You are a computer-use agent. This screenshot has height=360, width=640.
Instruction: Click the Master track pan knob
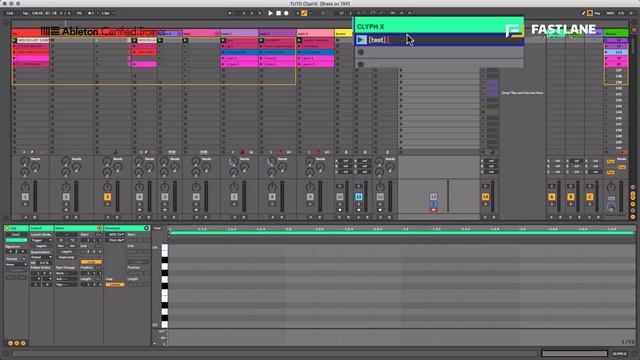[x=611, y=187]
